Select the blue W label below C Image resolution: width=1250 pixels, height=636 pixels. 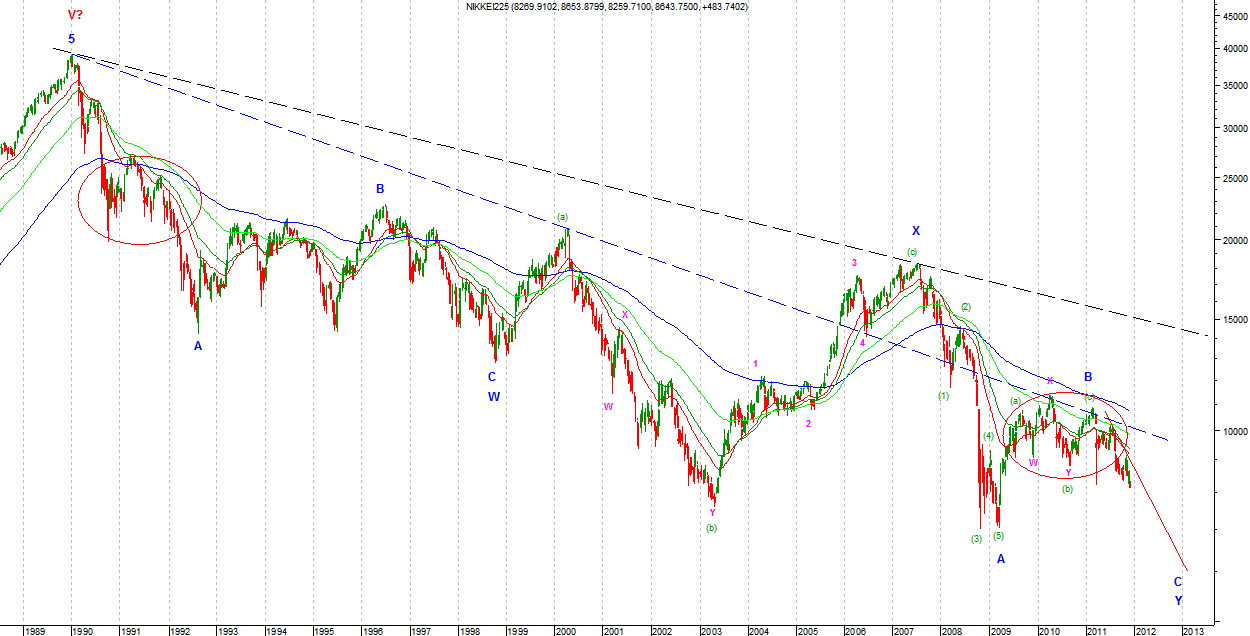(493, 396)
